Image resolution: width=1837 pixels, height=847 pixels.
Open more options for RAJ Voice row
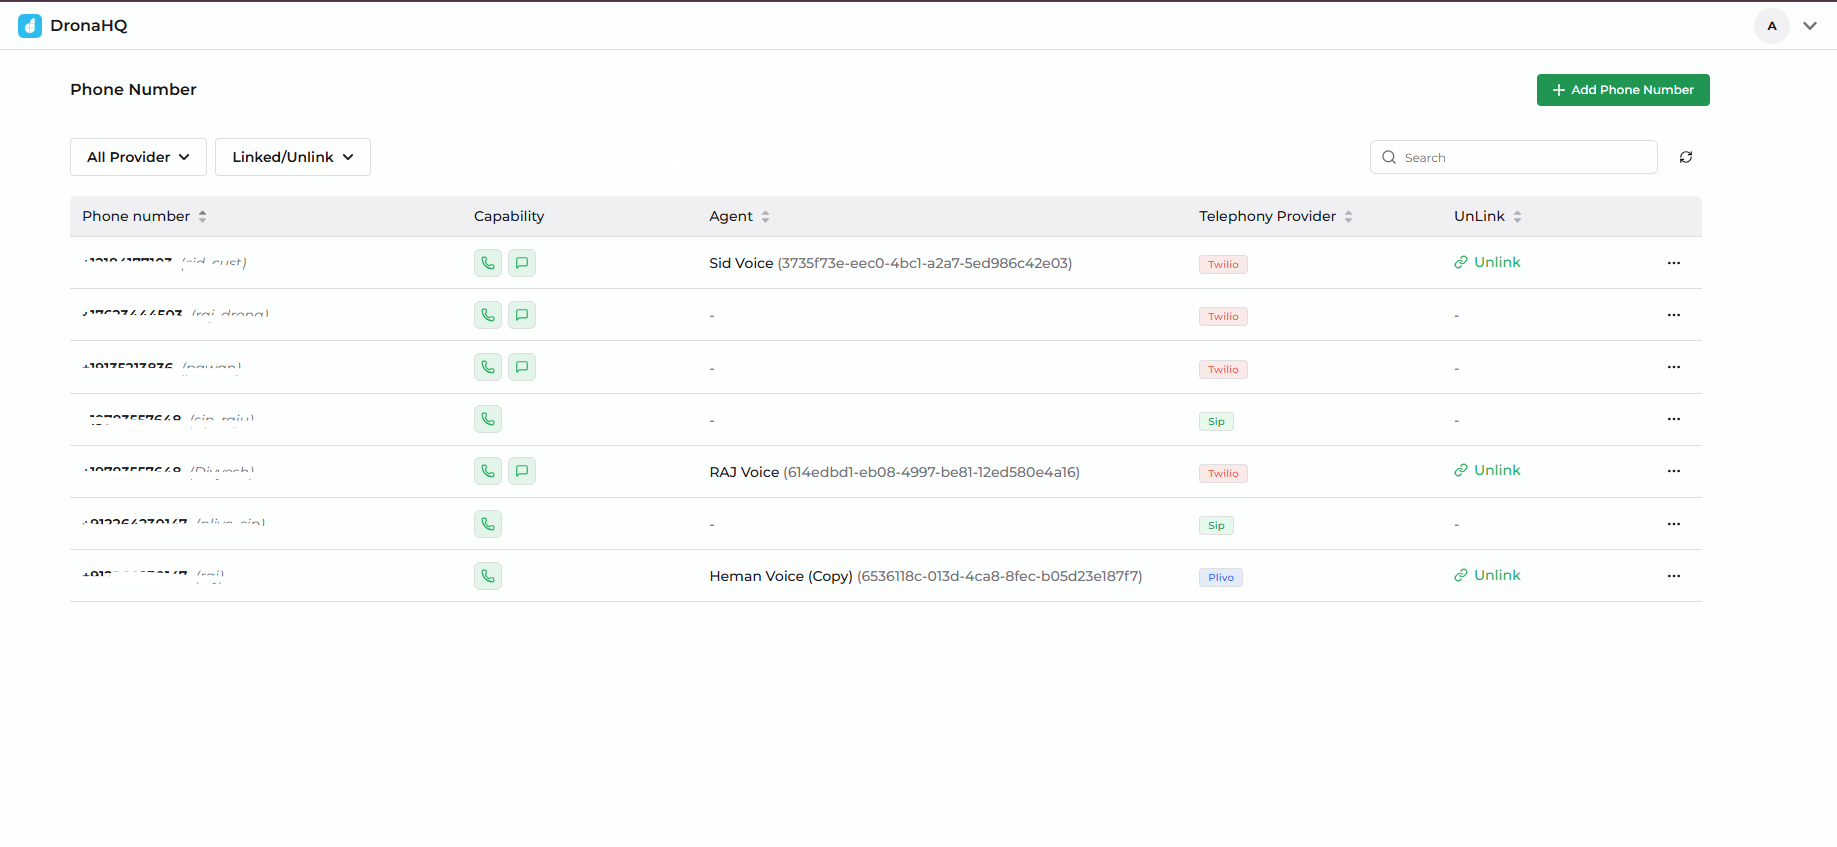(1674, 471)
